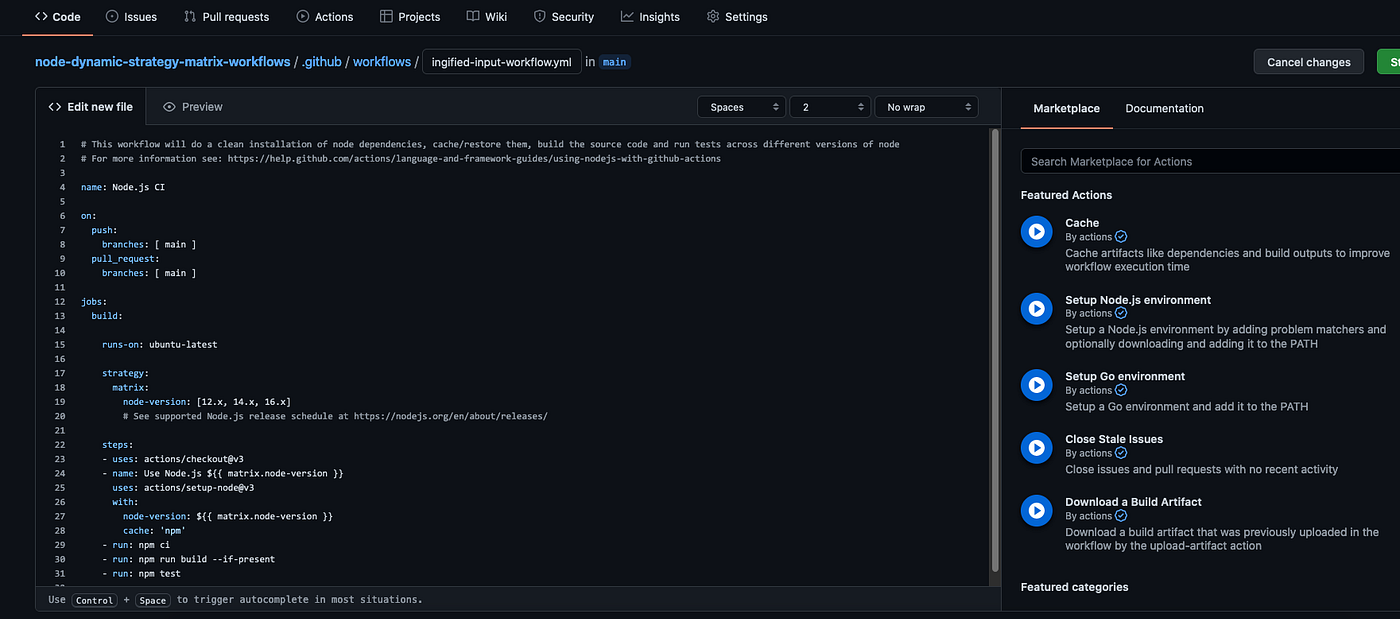Screen dimensions: 1400x619
Task: Edit the workflow file name field
Action: click(x=502, y=62)
